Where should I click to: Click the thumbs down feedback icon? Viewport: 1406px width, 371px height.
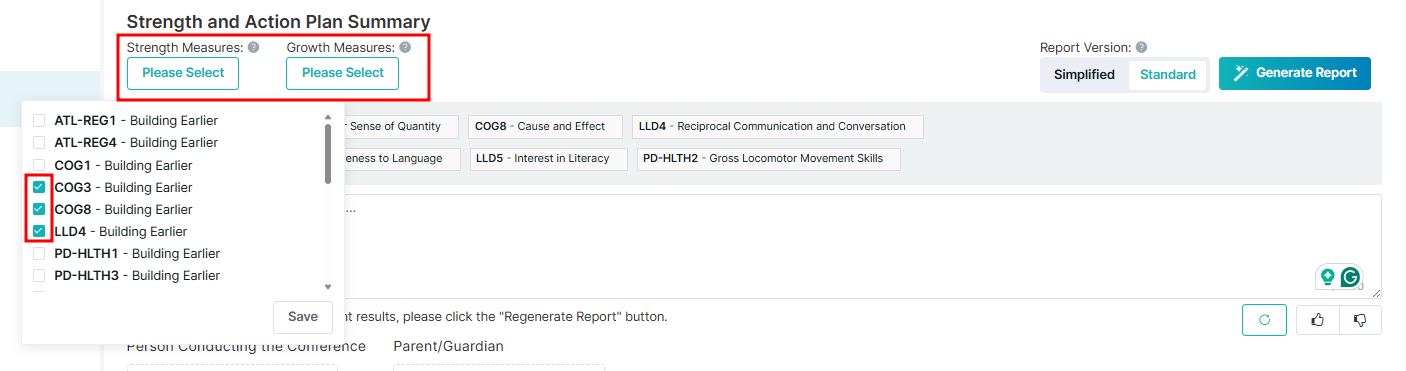click(1360, 320)
